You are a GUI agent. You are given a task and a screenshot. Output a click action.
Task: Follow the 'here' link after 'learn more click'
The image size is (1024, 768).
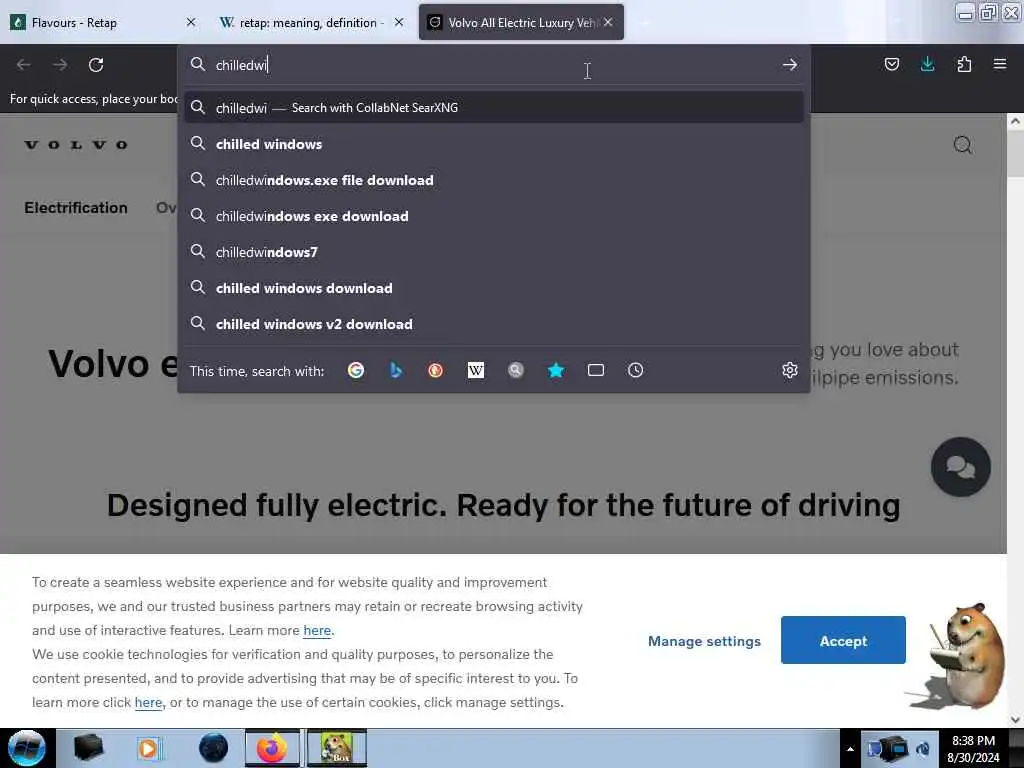click(148, 703)
